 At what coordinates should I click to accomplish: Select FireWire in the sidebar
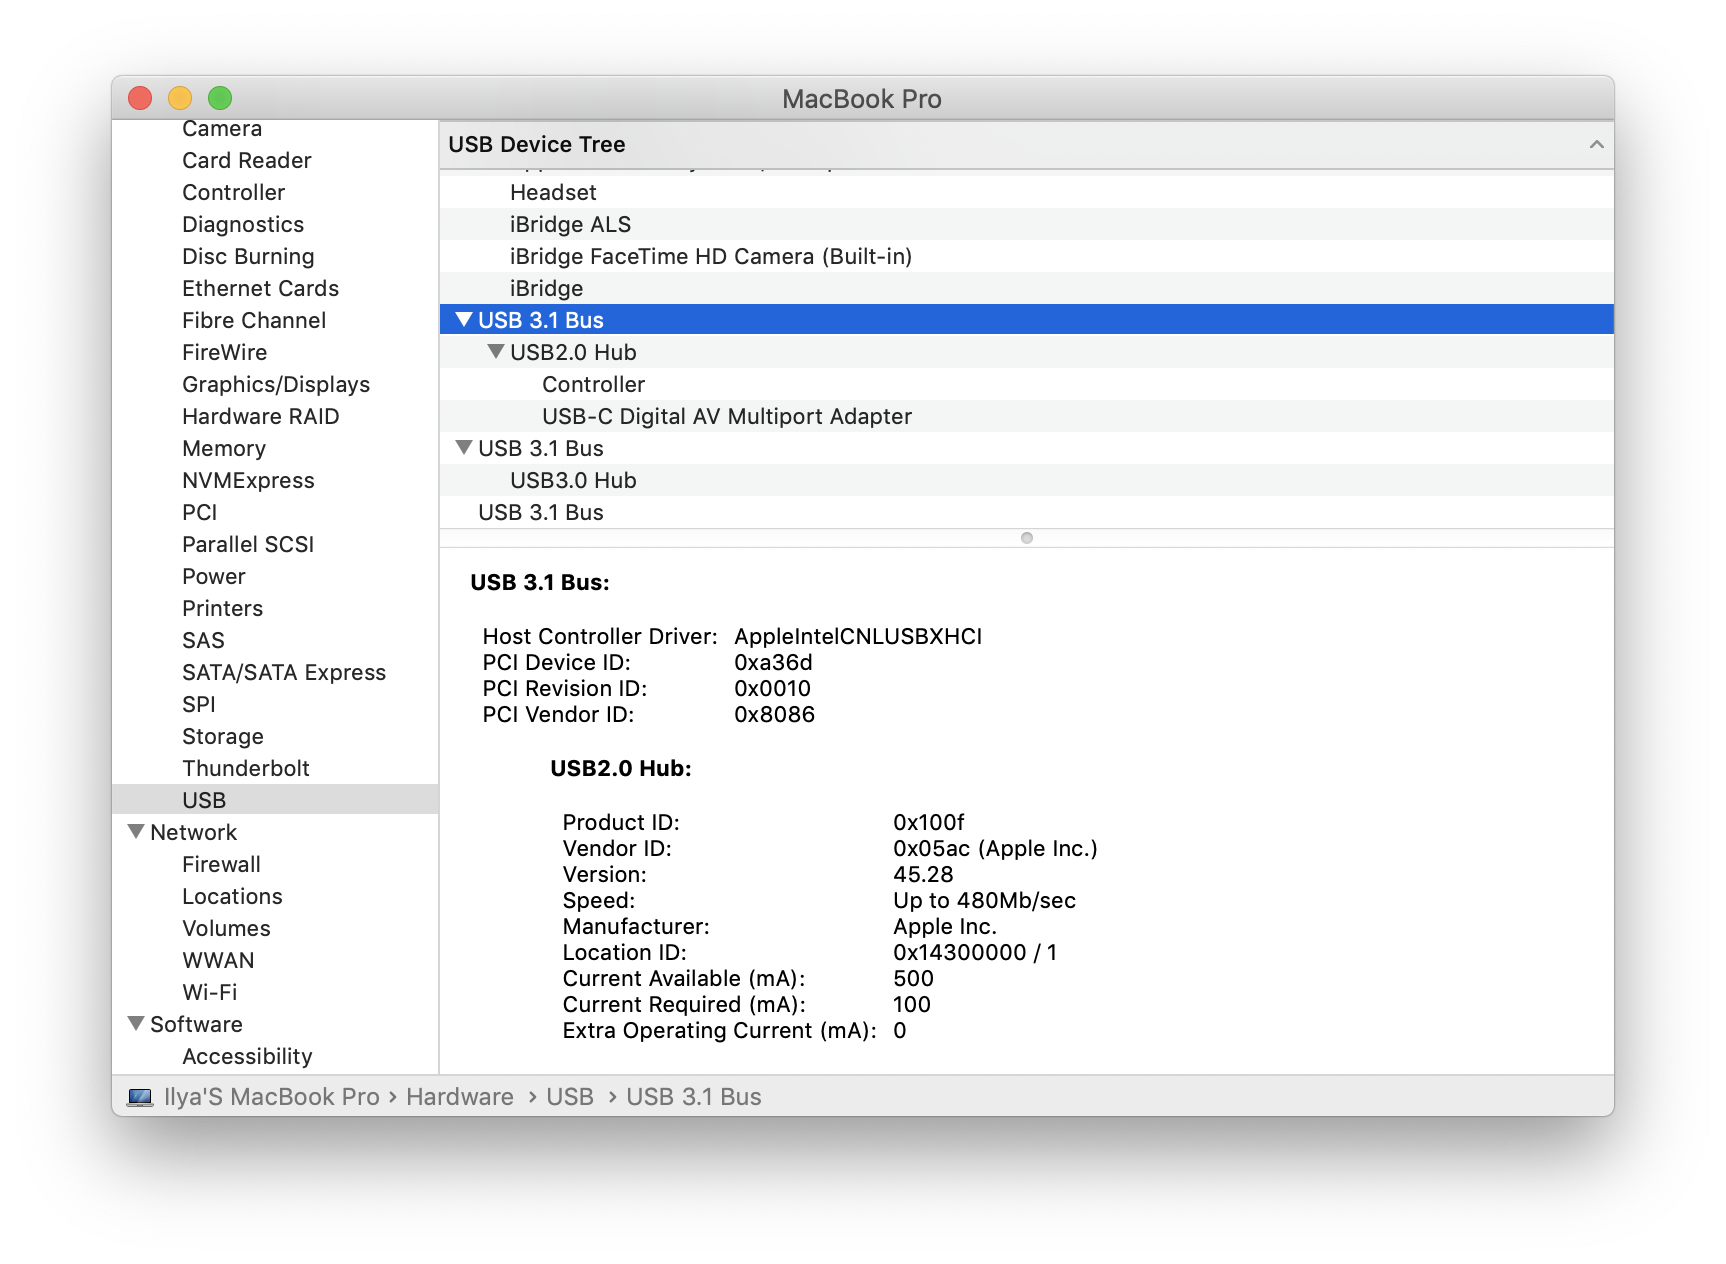pos(225,352)
